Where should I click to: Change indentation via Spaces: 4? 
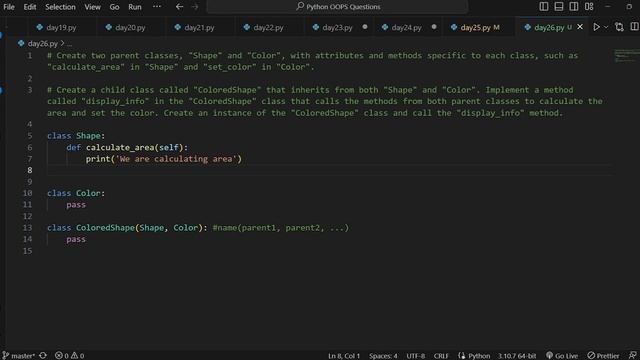coord(383,356)
